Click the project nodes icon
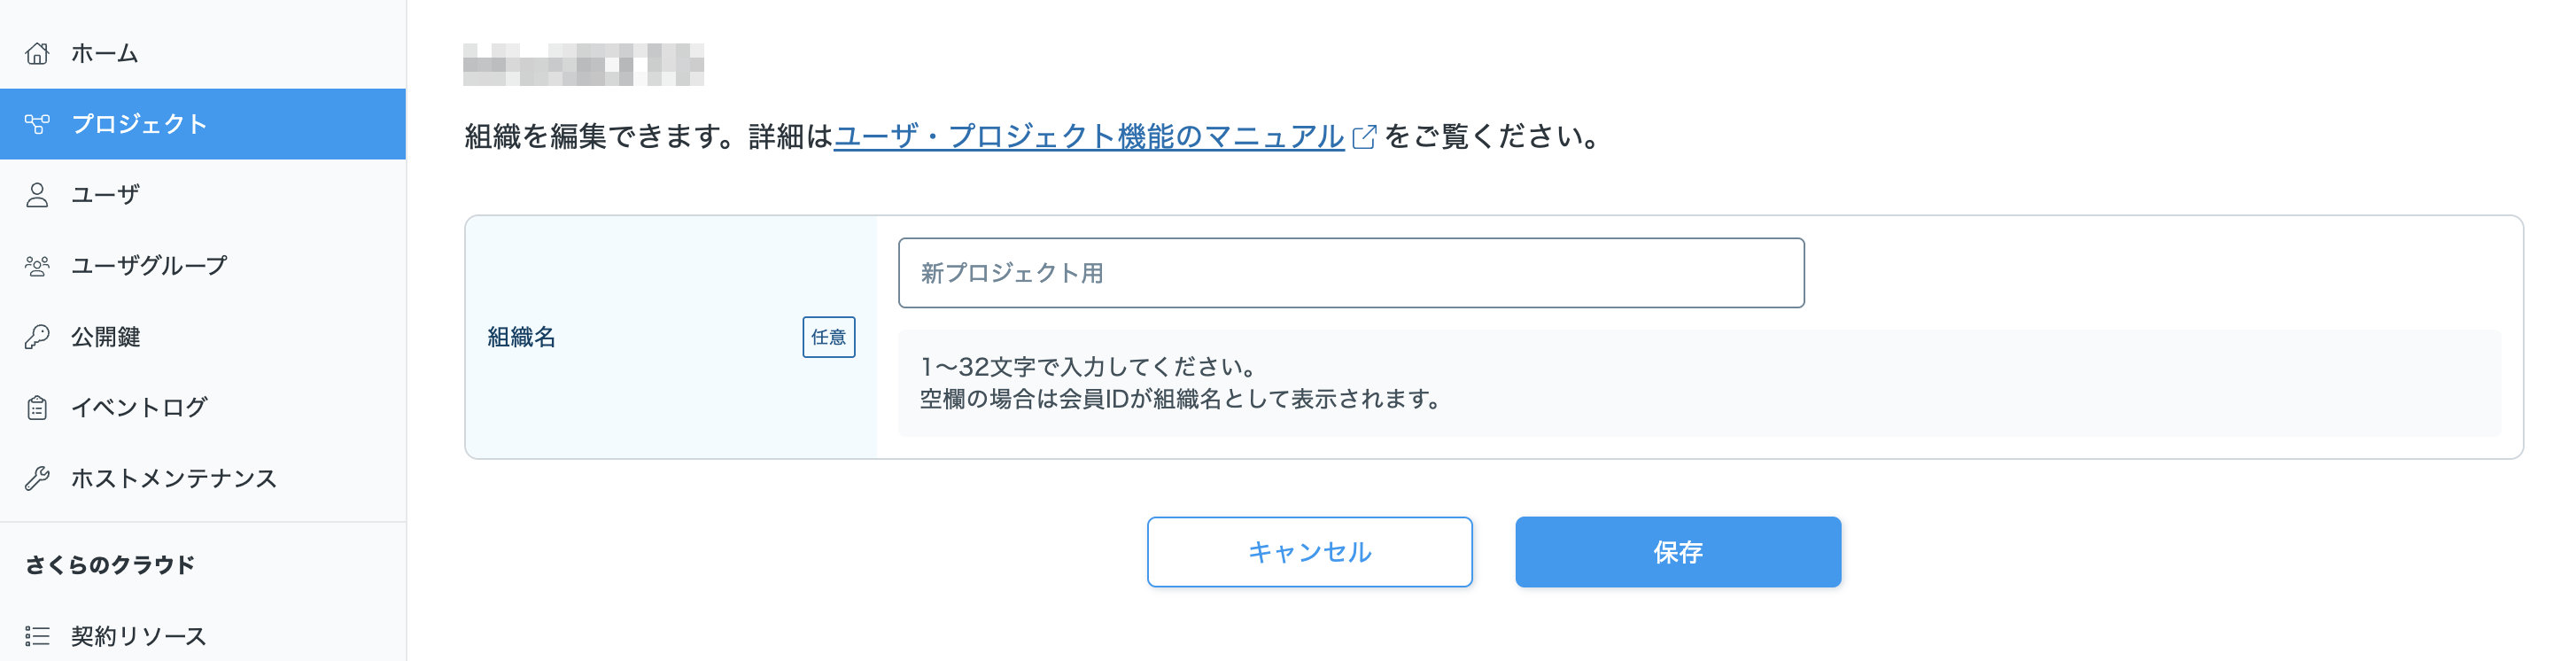The width and height of the screenshot is (2576, 661). click(37, 124)
